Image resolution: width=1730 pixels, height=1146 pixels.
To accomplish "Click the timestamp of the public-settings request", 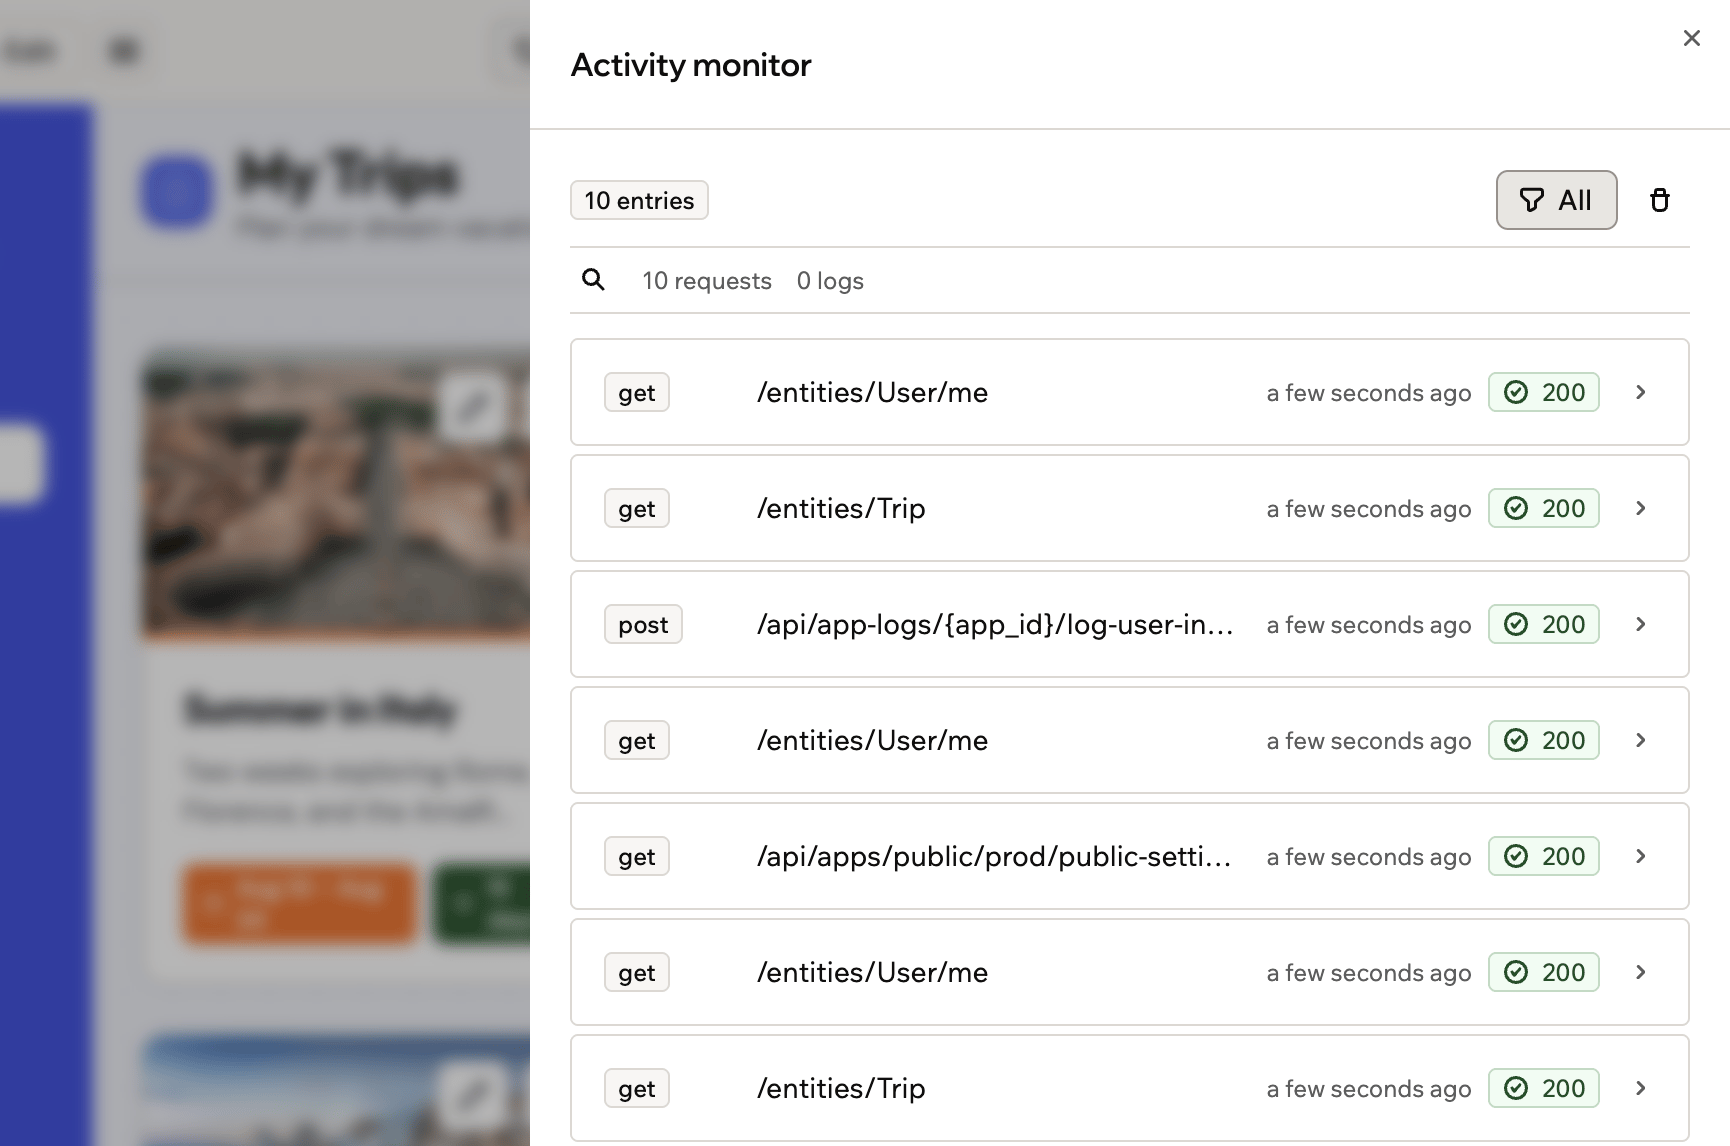I will click(1368, 857).
